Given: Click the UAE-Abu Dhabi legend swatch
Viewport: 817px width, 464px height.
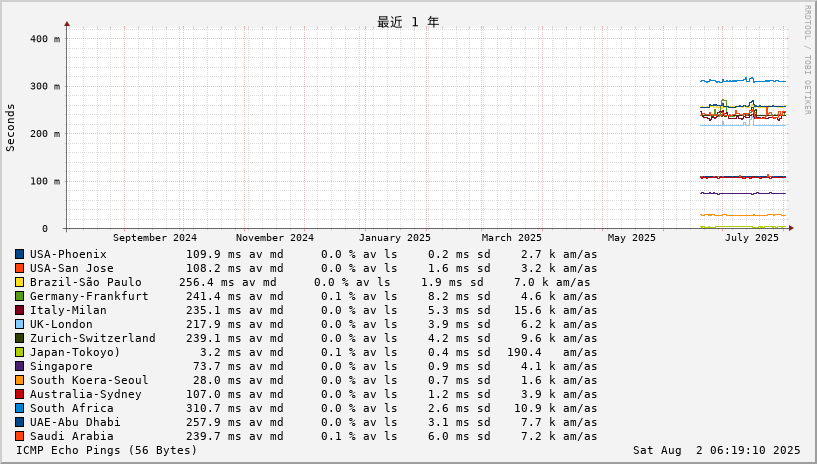Looking at the screenshot, I should click(x=19, y=422).
